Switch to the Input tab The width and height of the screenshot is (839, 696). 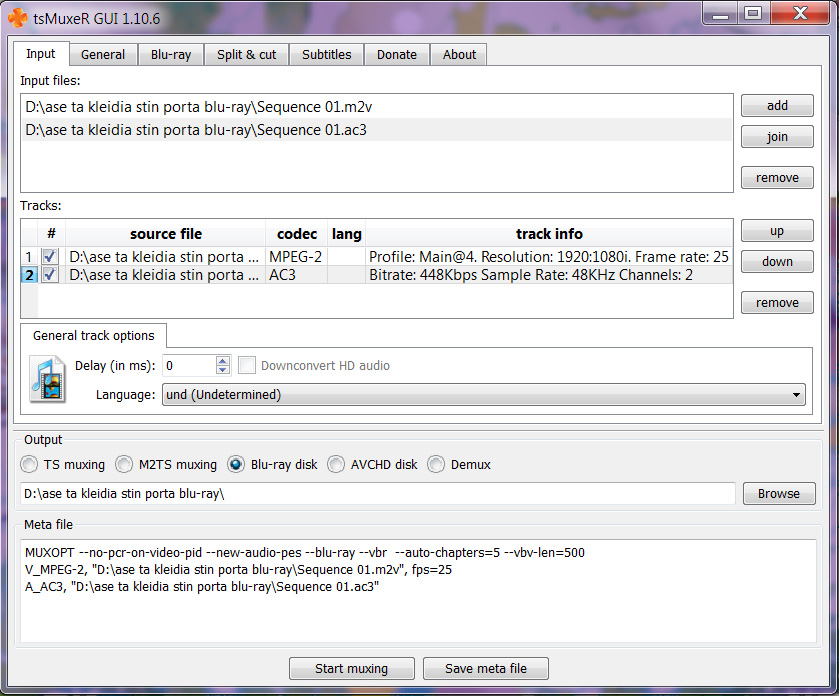coord(41,54)
